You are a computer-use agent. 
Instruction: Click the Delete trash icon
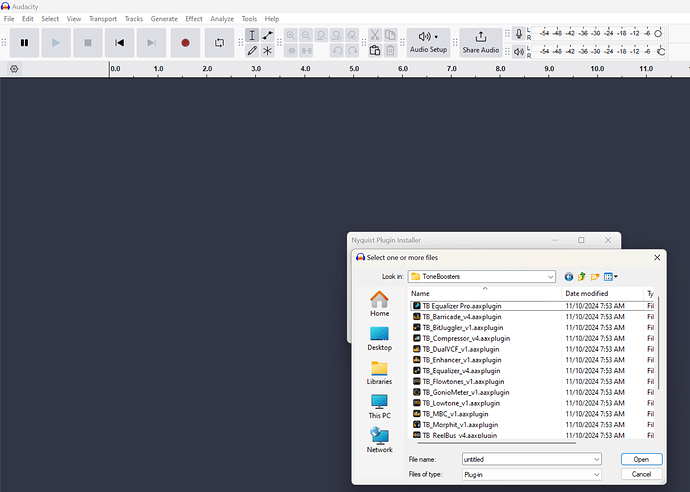point(390,51)
